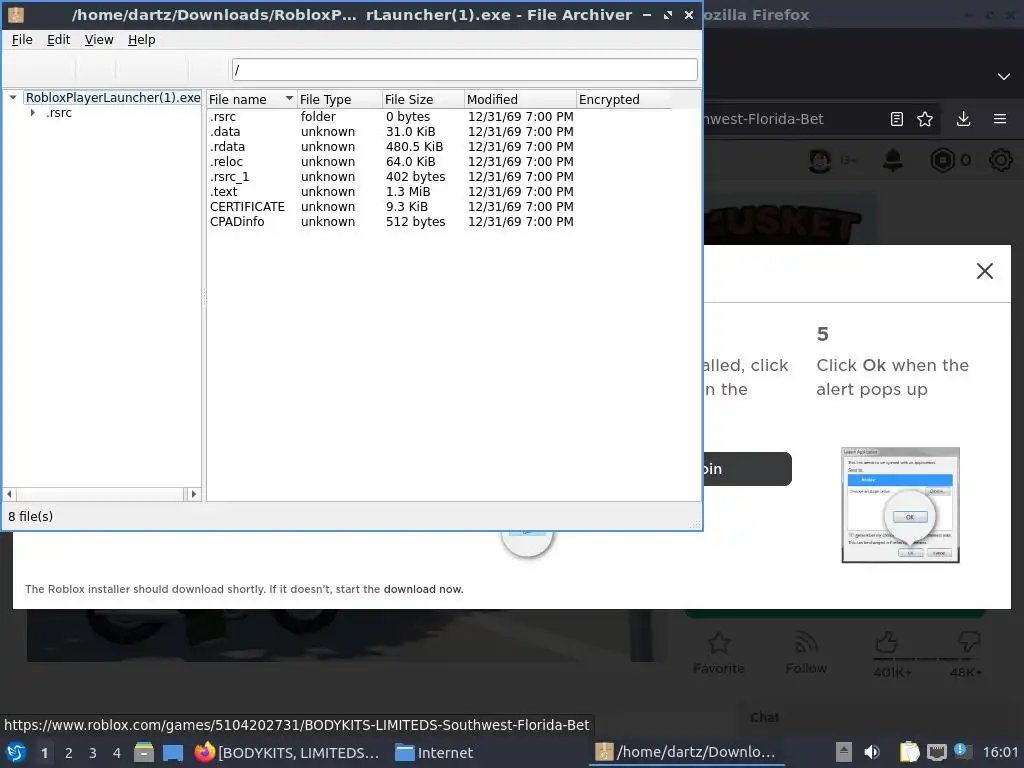Select the .rdata file row
This screenshot has height=768, width=1024.
(x=439, y=146)
